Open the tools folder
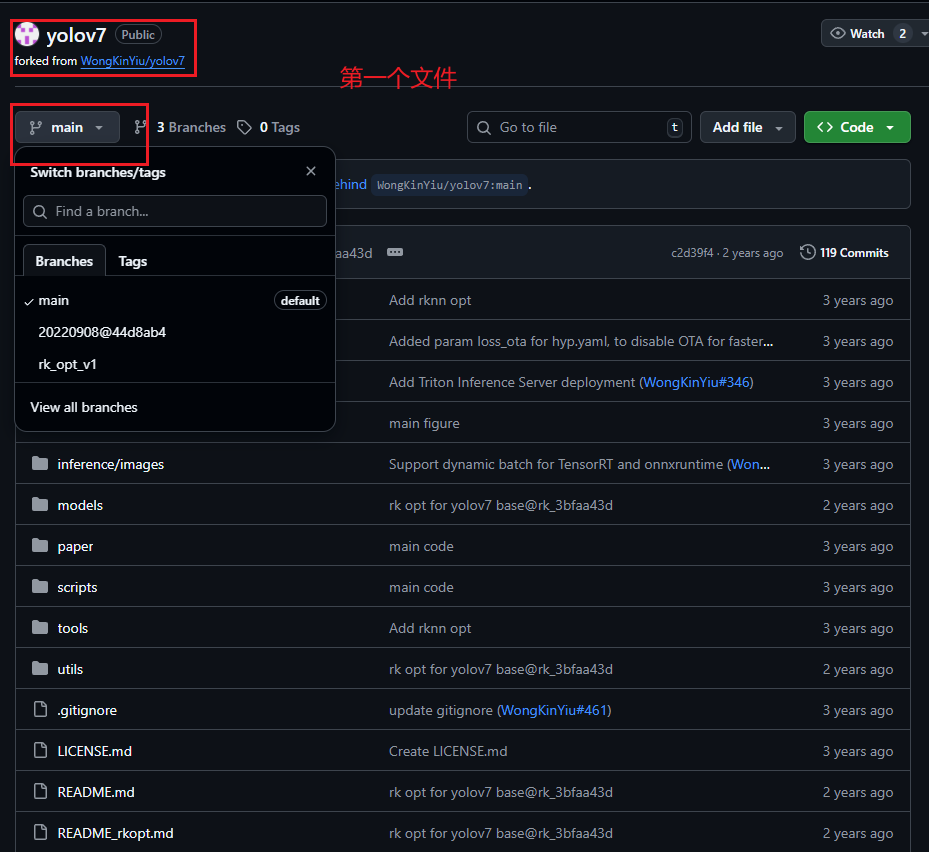This screenshot has width=929, height=852. click(x=72, y=628)
